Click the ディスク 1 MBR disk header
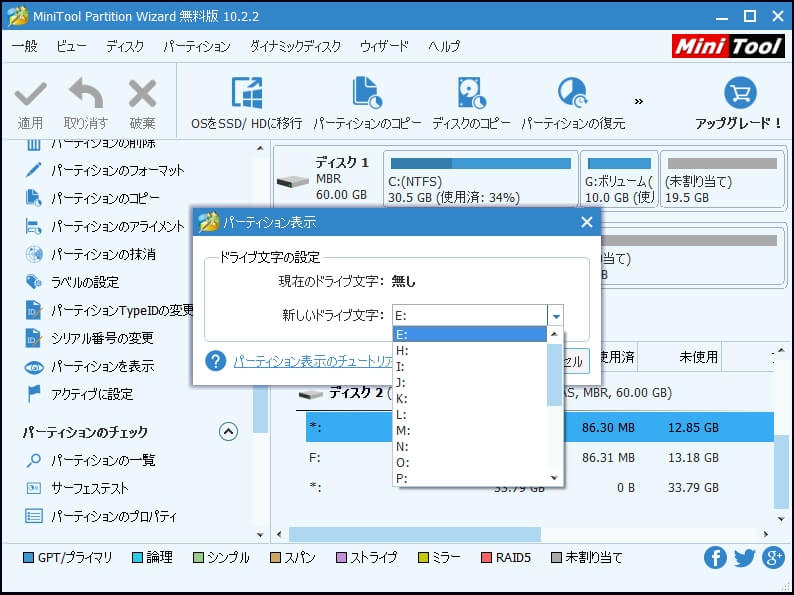This screenshot has height=595, width=794. pos(327,178)
